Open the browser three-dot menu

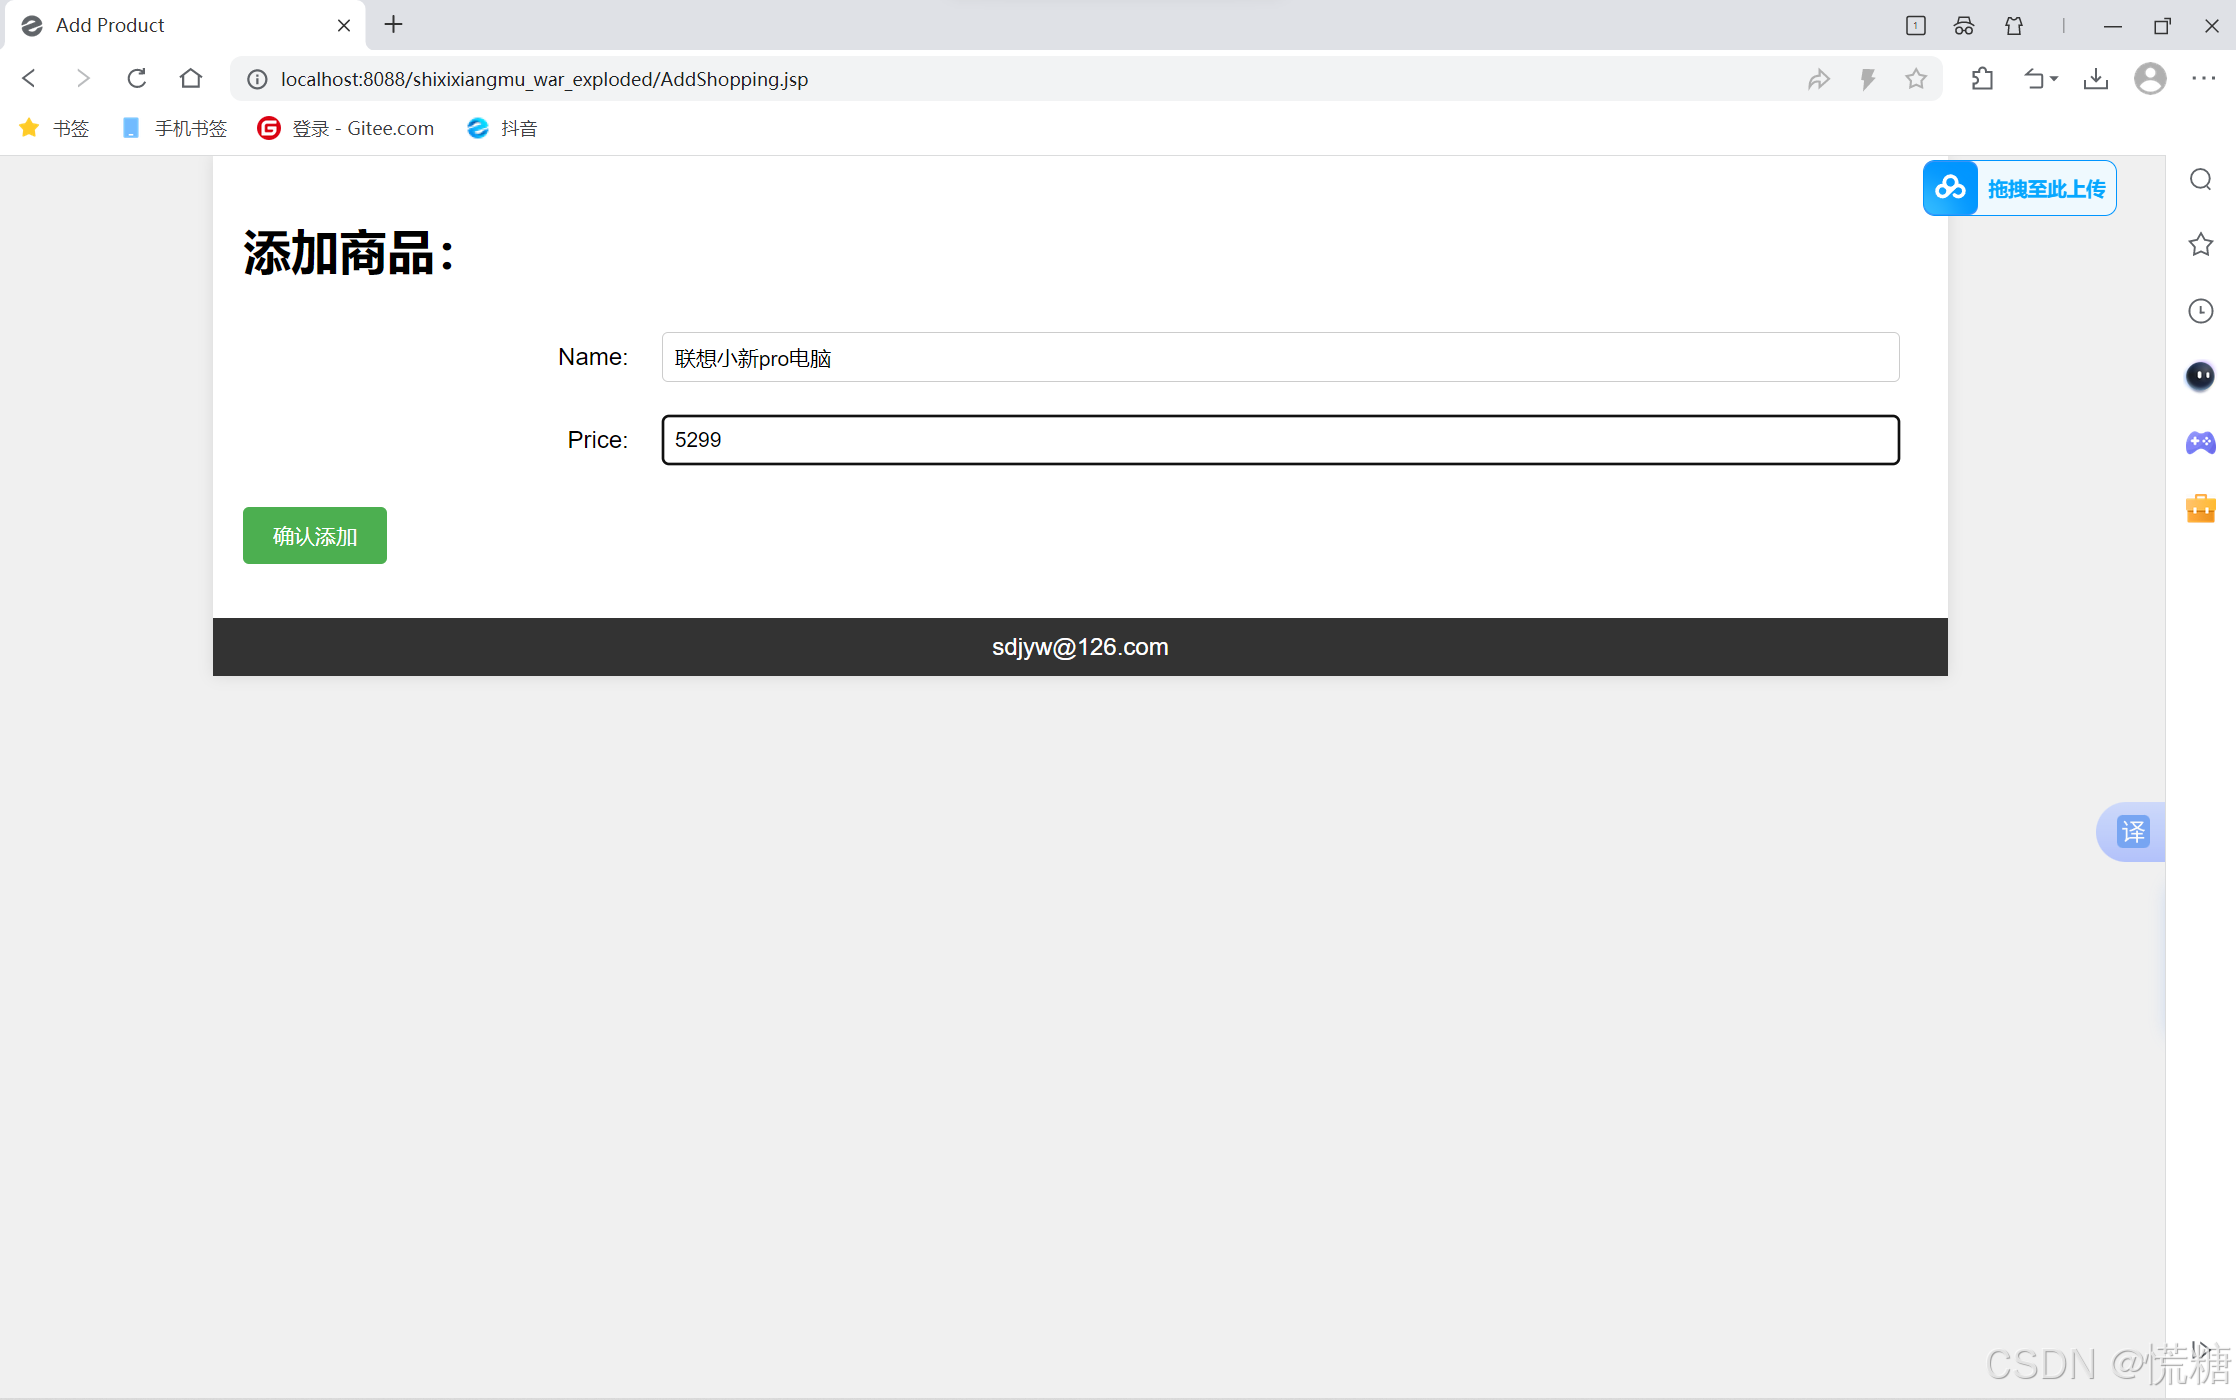coord(2204,78)
